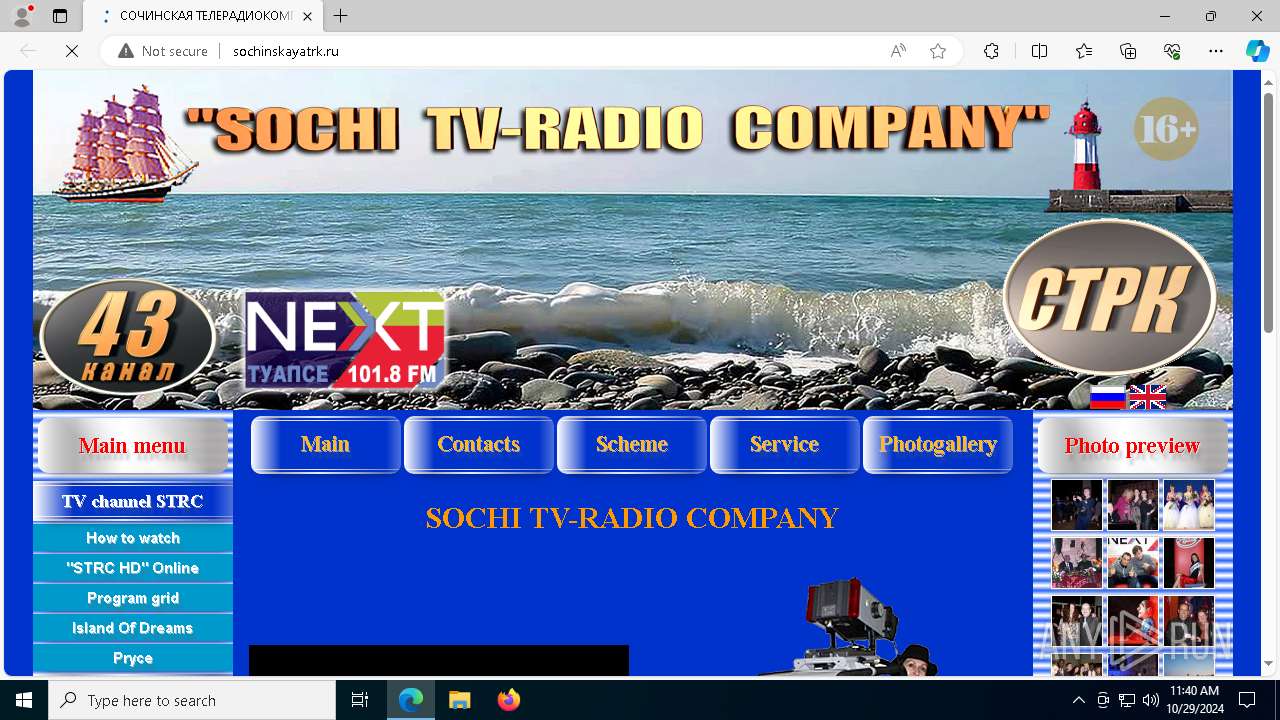Open the Extensions menu
Viewport: 1280px width, 720px height.
(991, 51)
